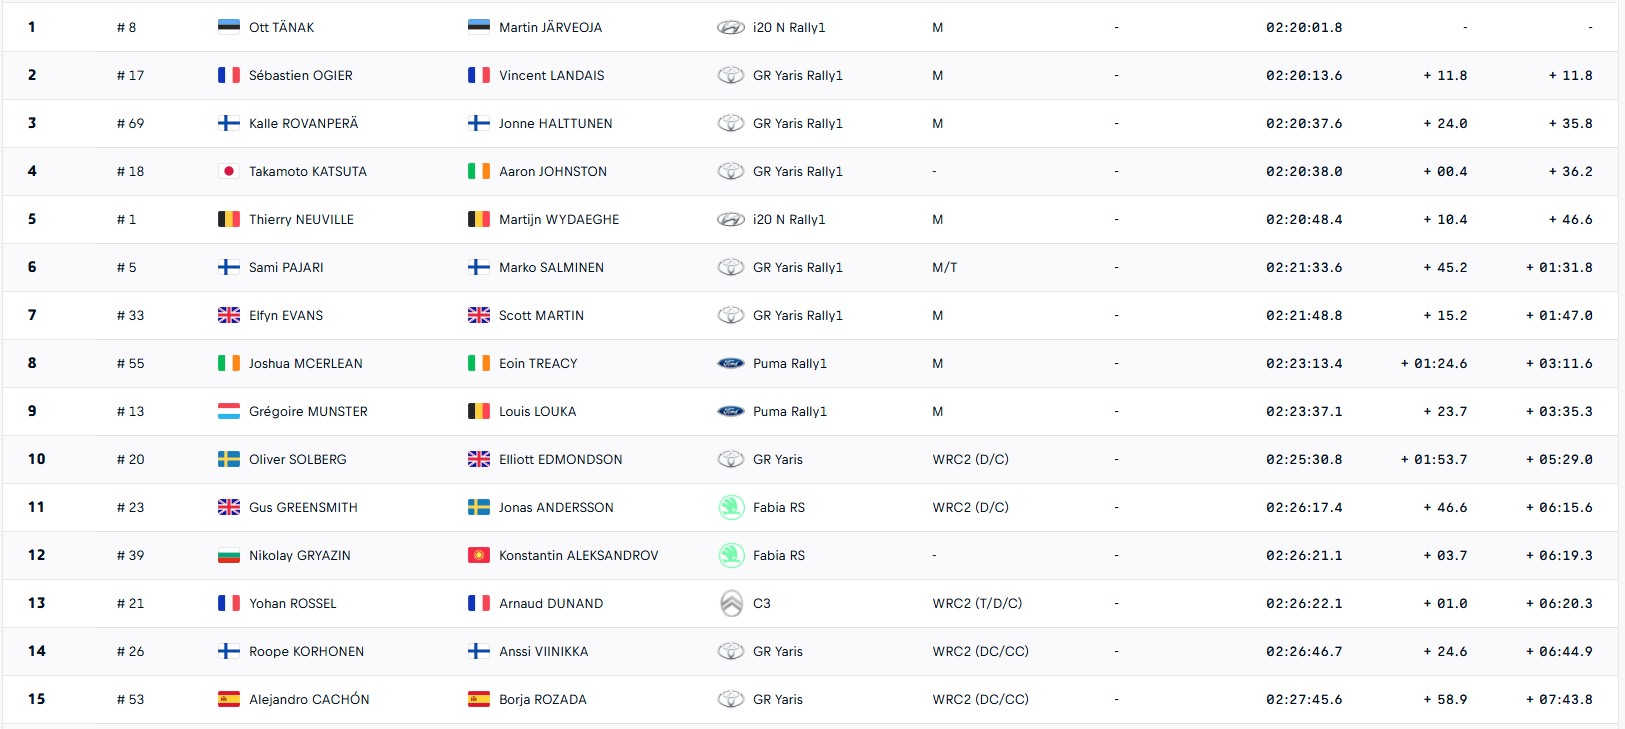Click the Skoda logo beside Gus Greensmith's Fabia RS

731,507
